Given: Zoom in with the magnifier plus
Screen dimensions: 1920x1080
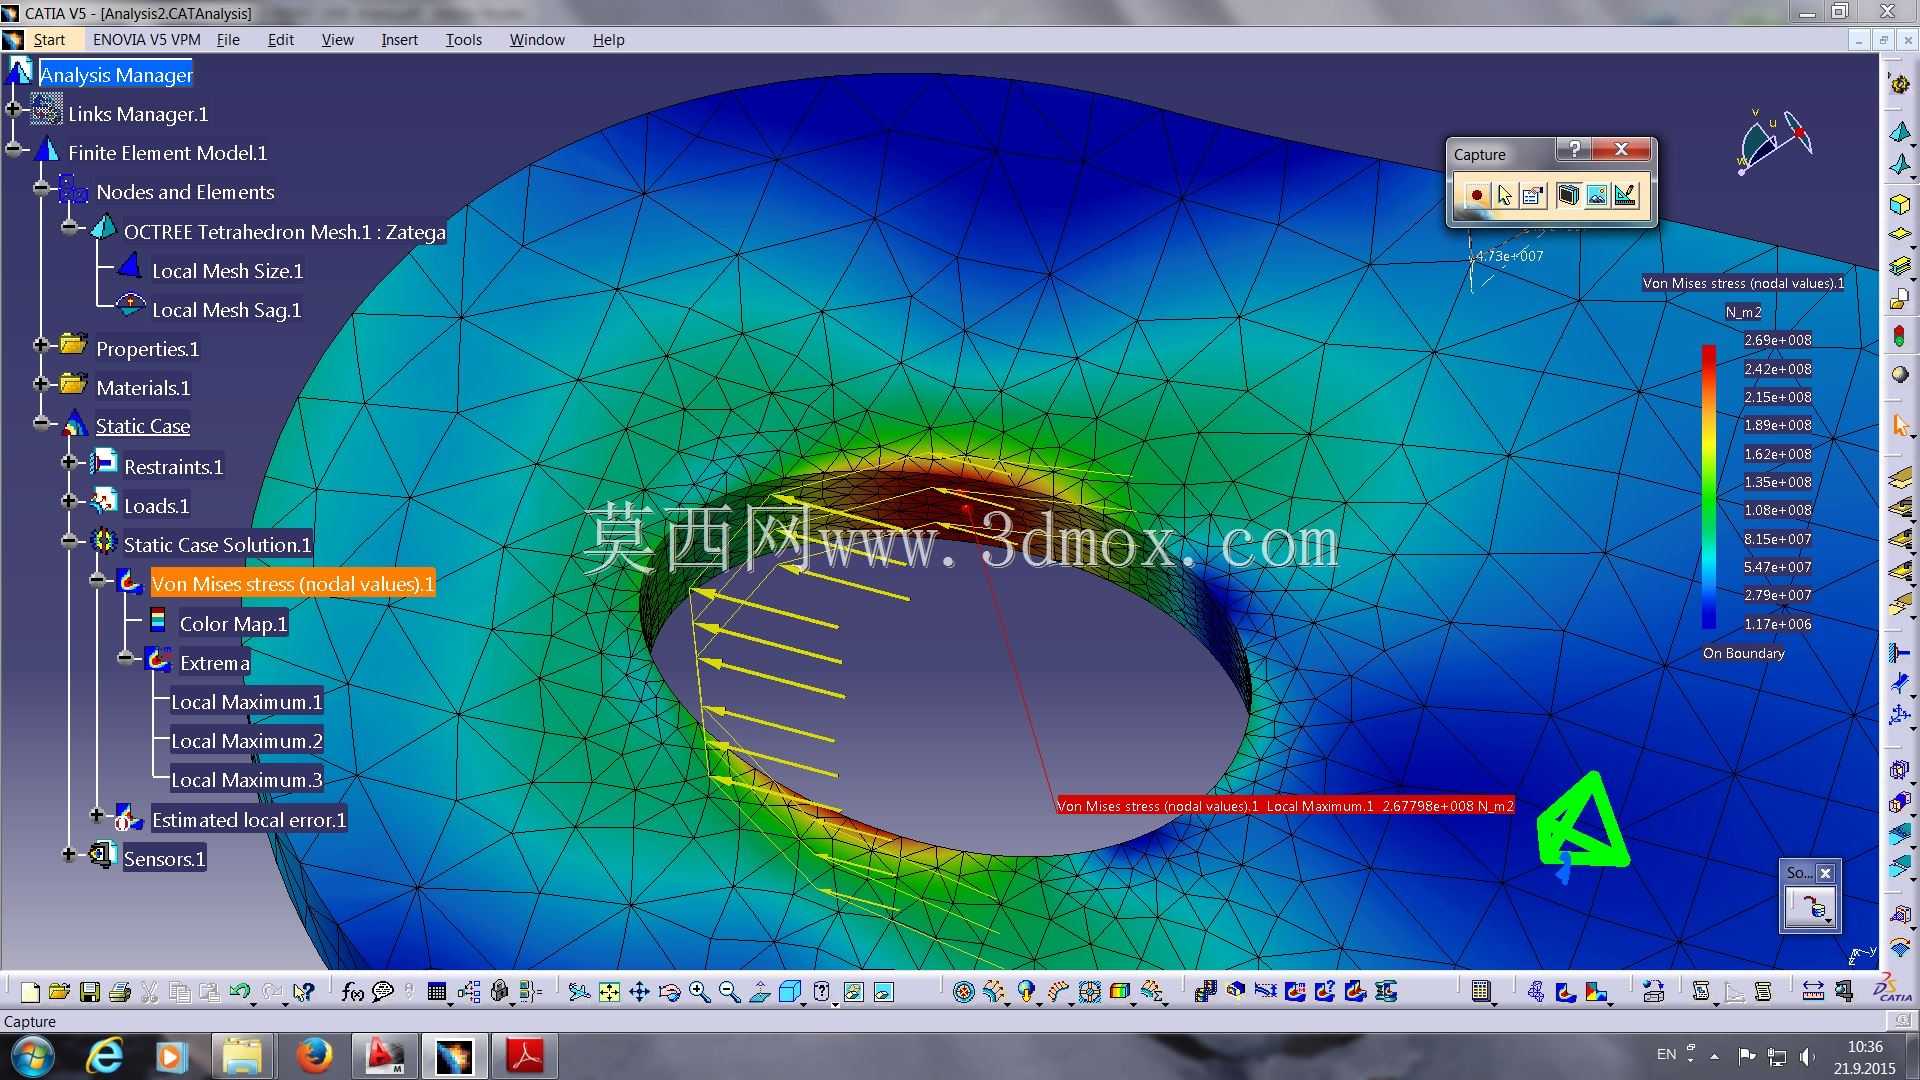Looking at the screenshot, I should click(699, 992).
